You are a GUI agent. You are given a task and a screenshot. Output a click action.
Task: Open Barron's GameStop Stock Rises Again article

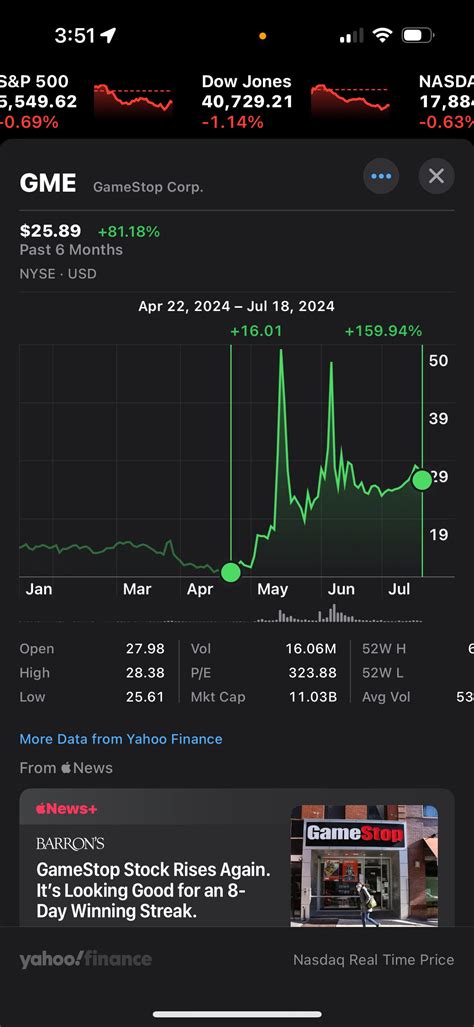coord(237,857)
